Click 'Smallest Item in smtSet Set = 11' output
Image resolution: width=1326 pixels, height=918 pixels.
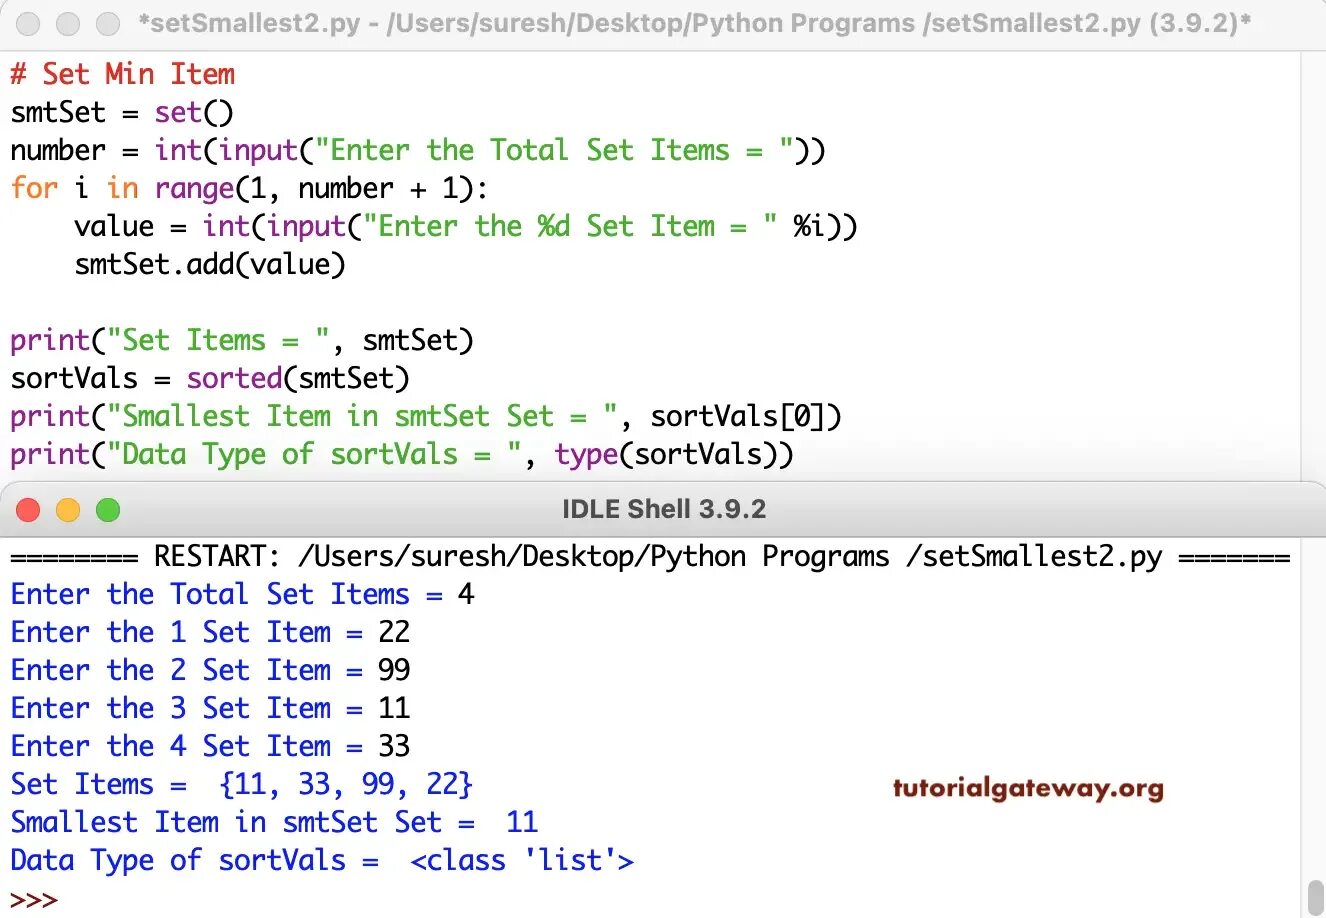click(274, 822)
